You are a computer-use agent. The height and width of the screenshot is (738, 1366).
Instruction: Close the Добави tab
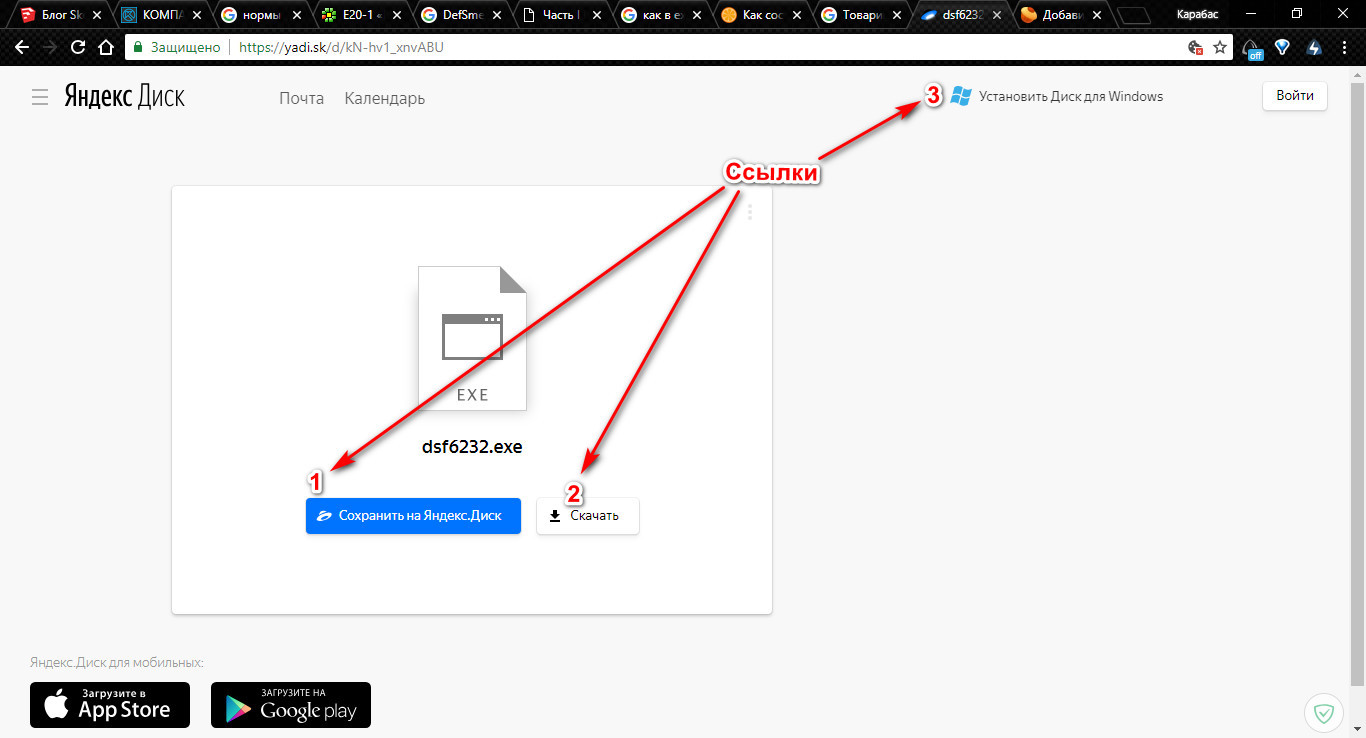pyautogui.click(x=1096, y=16)
